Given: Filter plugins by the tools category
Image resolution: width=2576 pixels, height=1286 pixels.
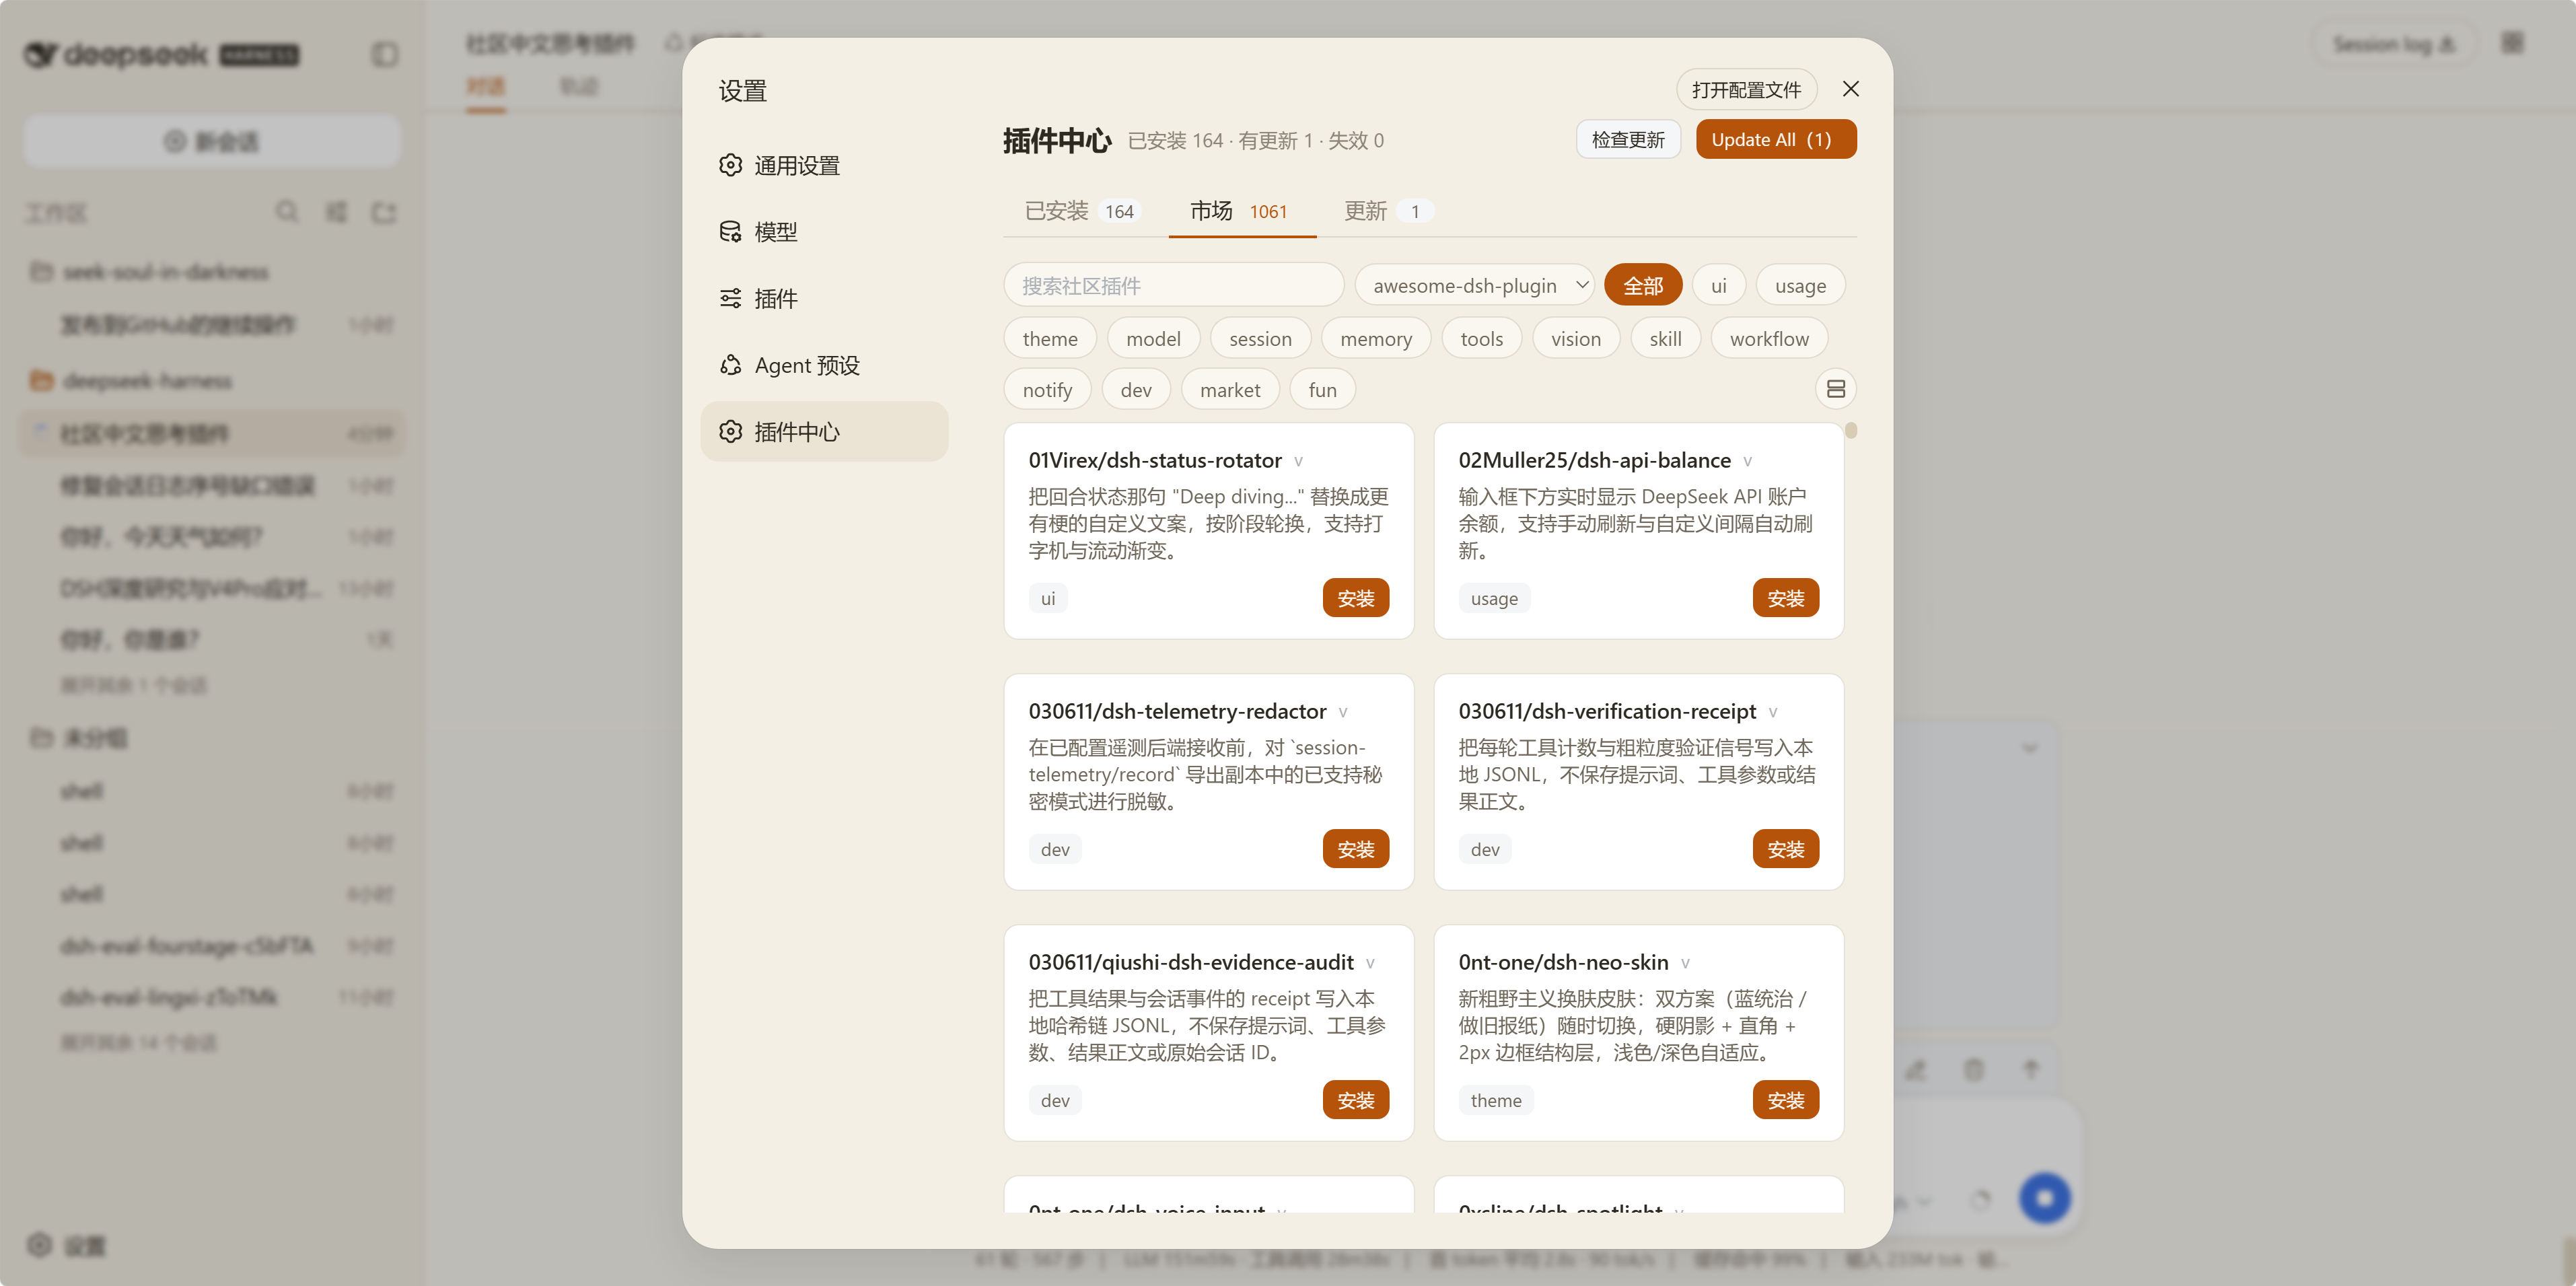Looking at the screenshot, I should tap(1481, 339).
